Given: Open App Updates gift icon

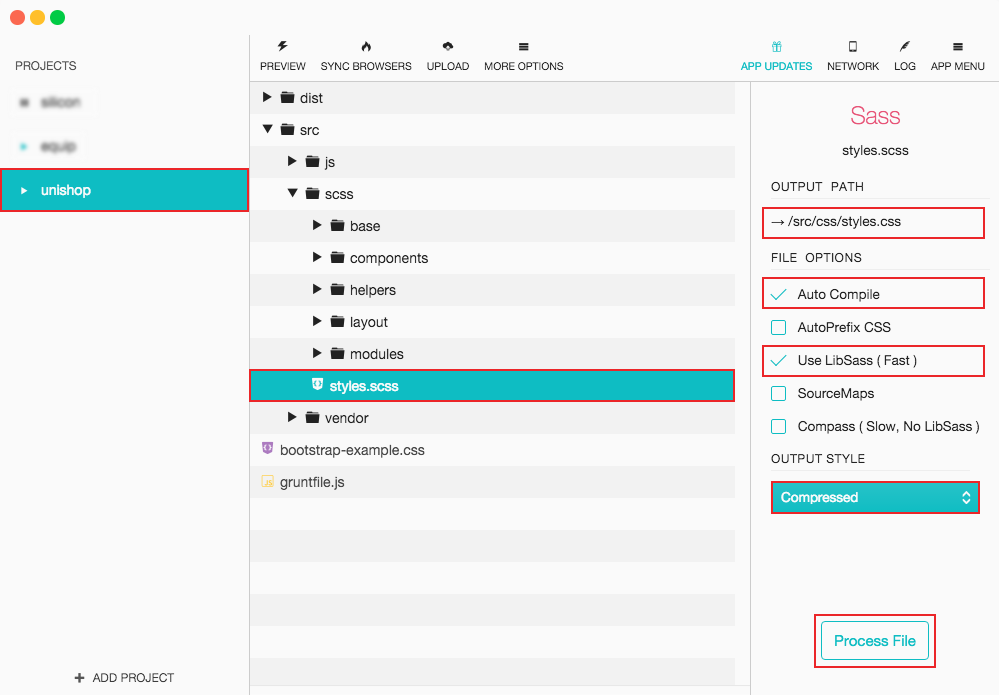Looking at the screenshot, I should 776,47.
